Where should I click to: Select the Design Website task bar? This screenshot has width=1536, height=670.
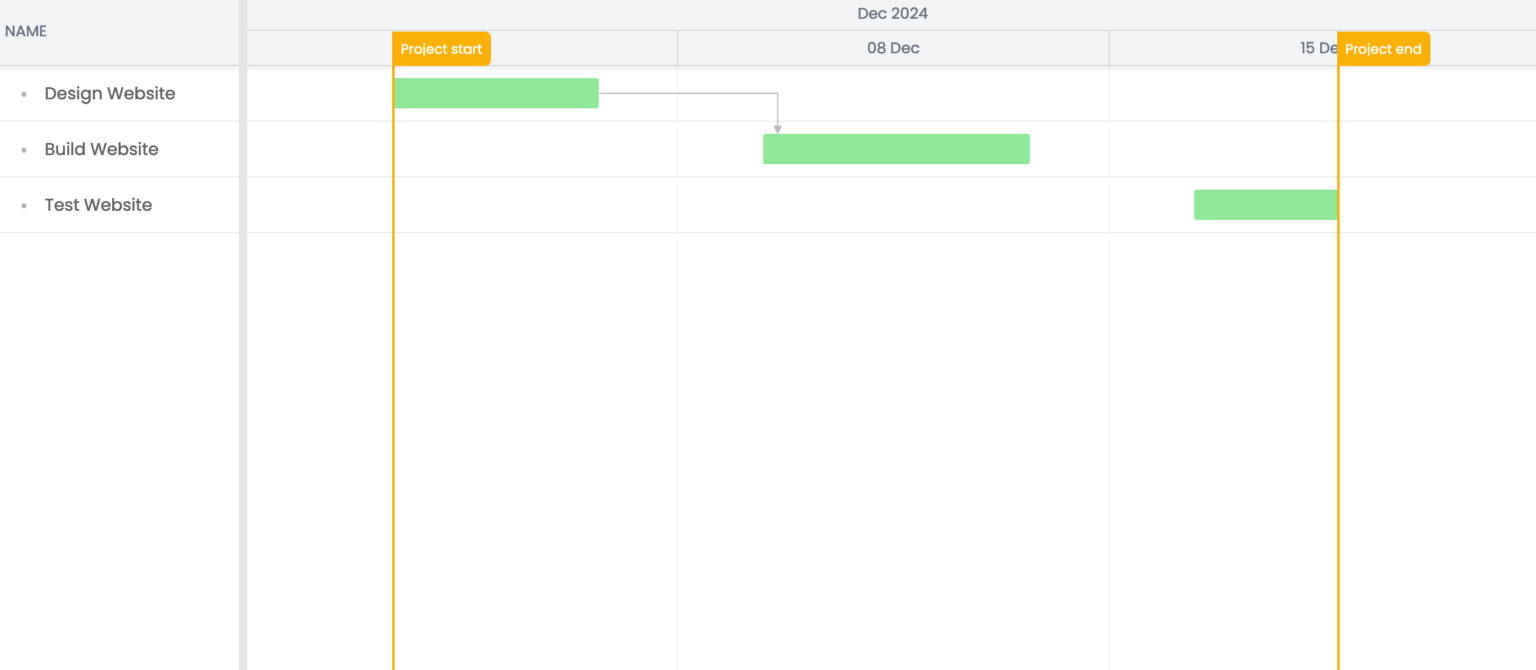coord(496,93)
